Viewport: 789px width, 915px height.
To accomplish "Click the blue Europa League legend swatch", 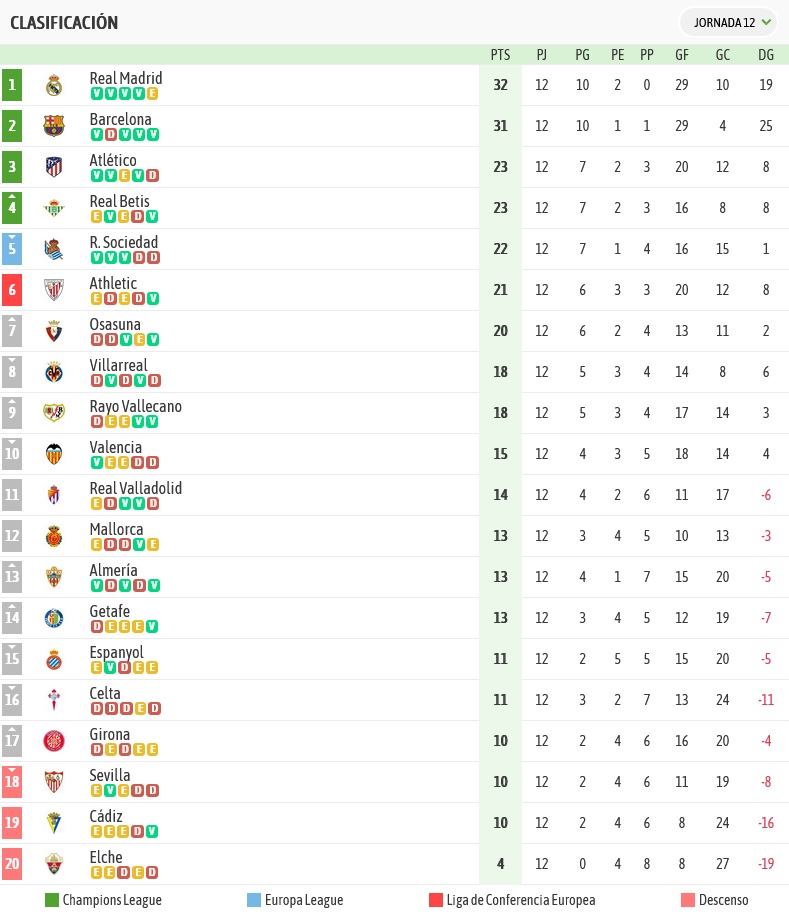I will 254,900.
